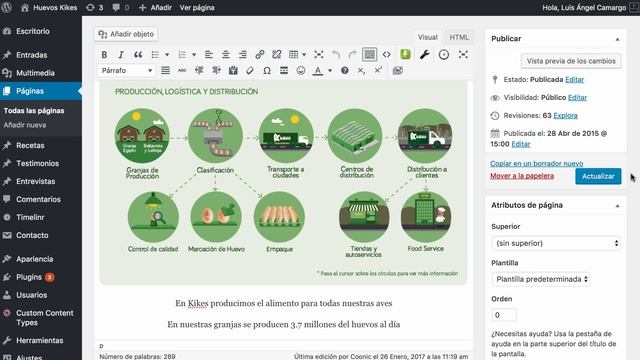Open the Superior parent page dropdown
Screen dimensions: 640x360
click(x=556, y=243)
